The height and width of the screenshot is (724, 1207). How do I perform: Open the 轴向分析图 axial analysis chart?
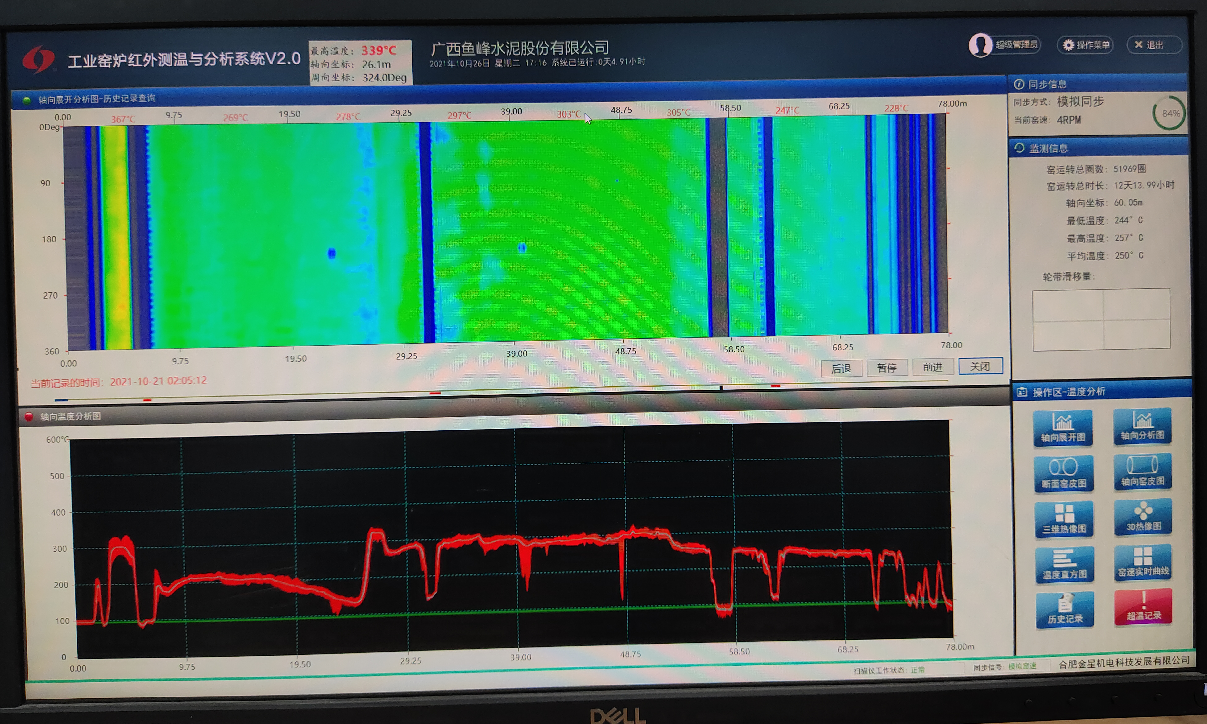pos(1142,427)
